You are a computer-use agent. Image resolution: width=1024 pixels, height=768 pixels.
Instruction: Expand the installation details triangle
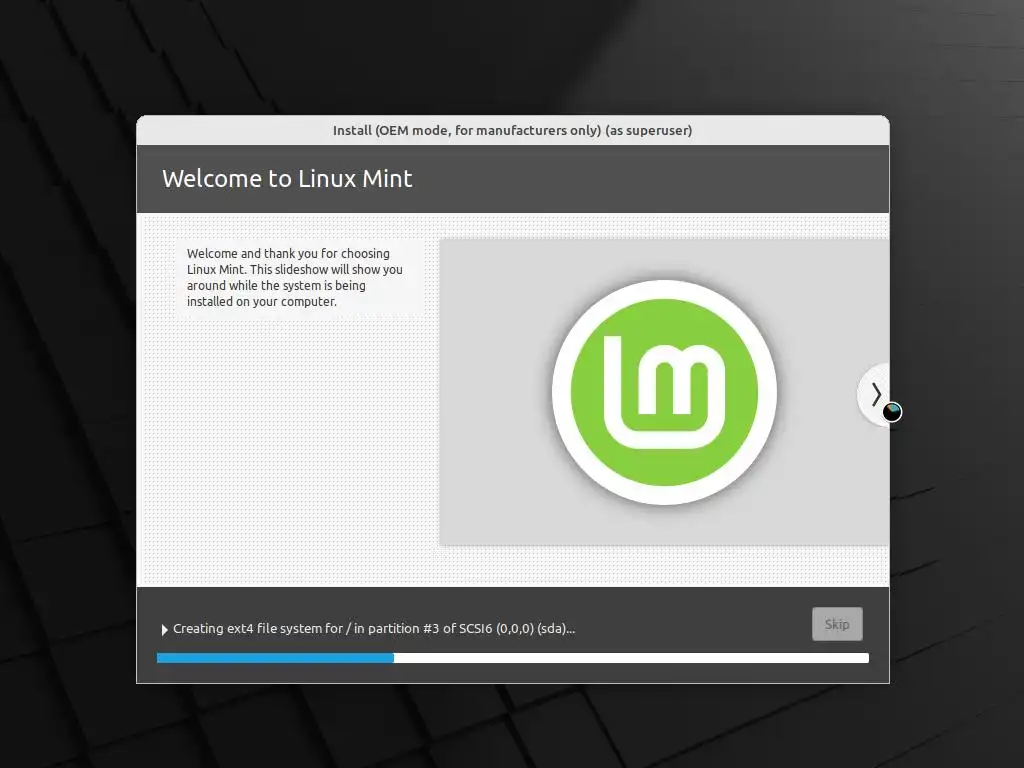pyautogui.click(x=165, y=630)
